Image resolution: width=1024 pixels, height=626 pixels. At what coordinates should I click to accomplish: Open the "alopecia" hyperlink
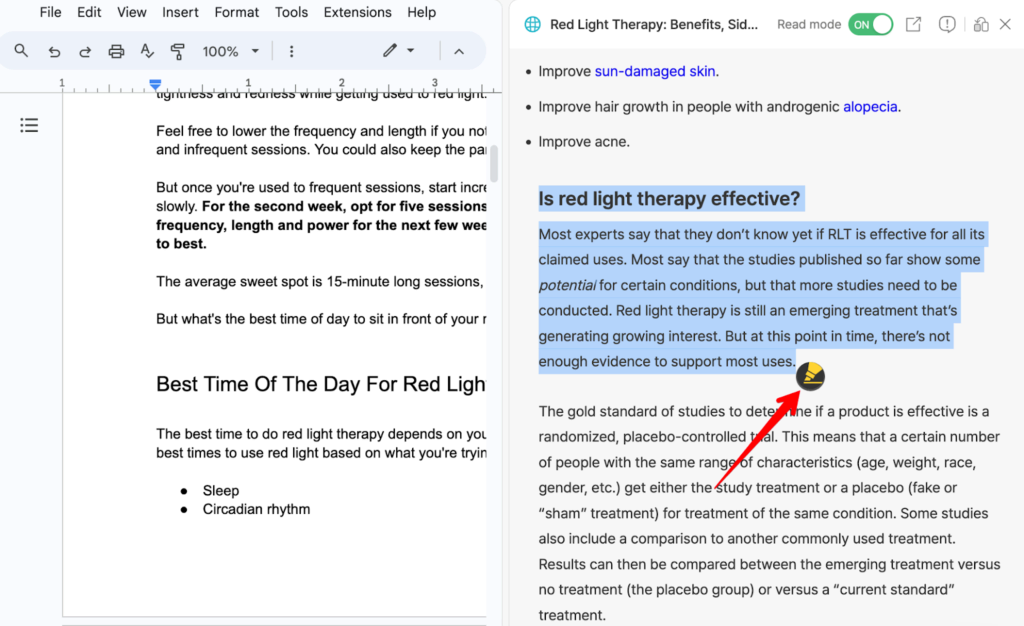click(x=870, y=106)
